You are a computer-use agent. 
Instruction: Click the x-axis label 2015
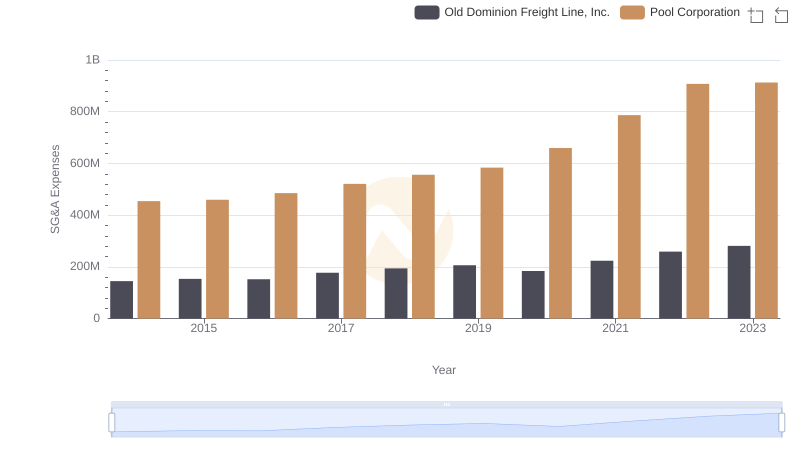coord(204,328)
